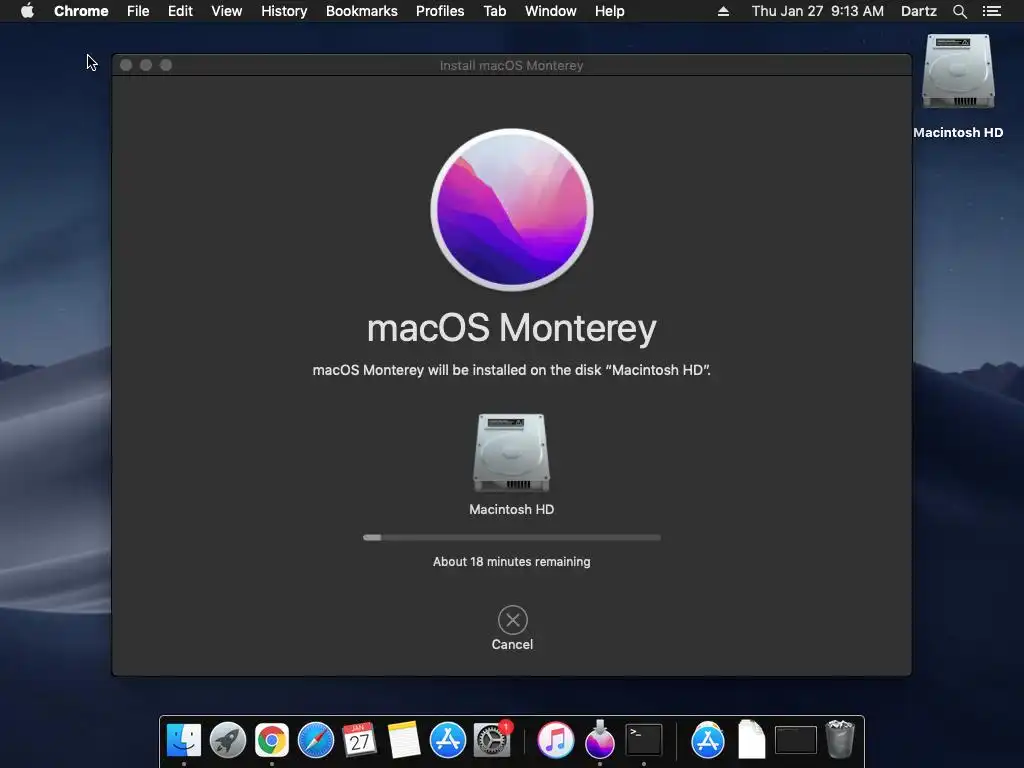Click the macOS Monterey logo image
Image resolution: width=1024 pixels, height=768 pixels.
[x=512, y=210]
